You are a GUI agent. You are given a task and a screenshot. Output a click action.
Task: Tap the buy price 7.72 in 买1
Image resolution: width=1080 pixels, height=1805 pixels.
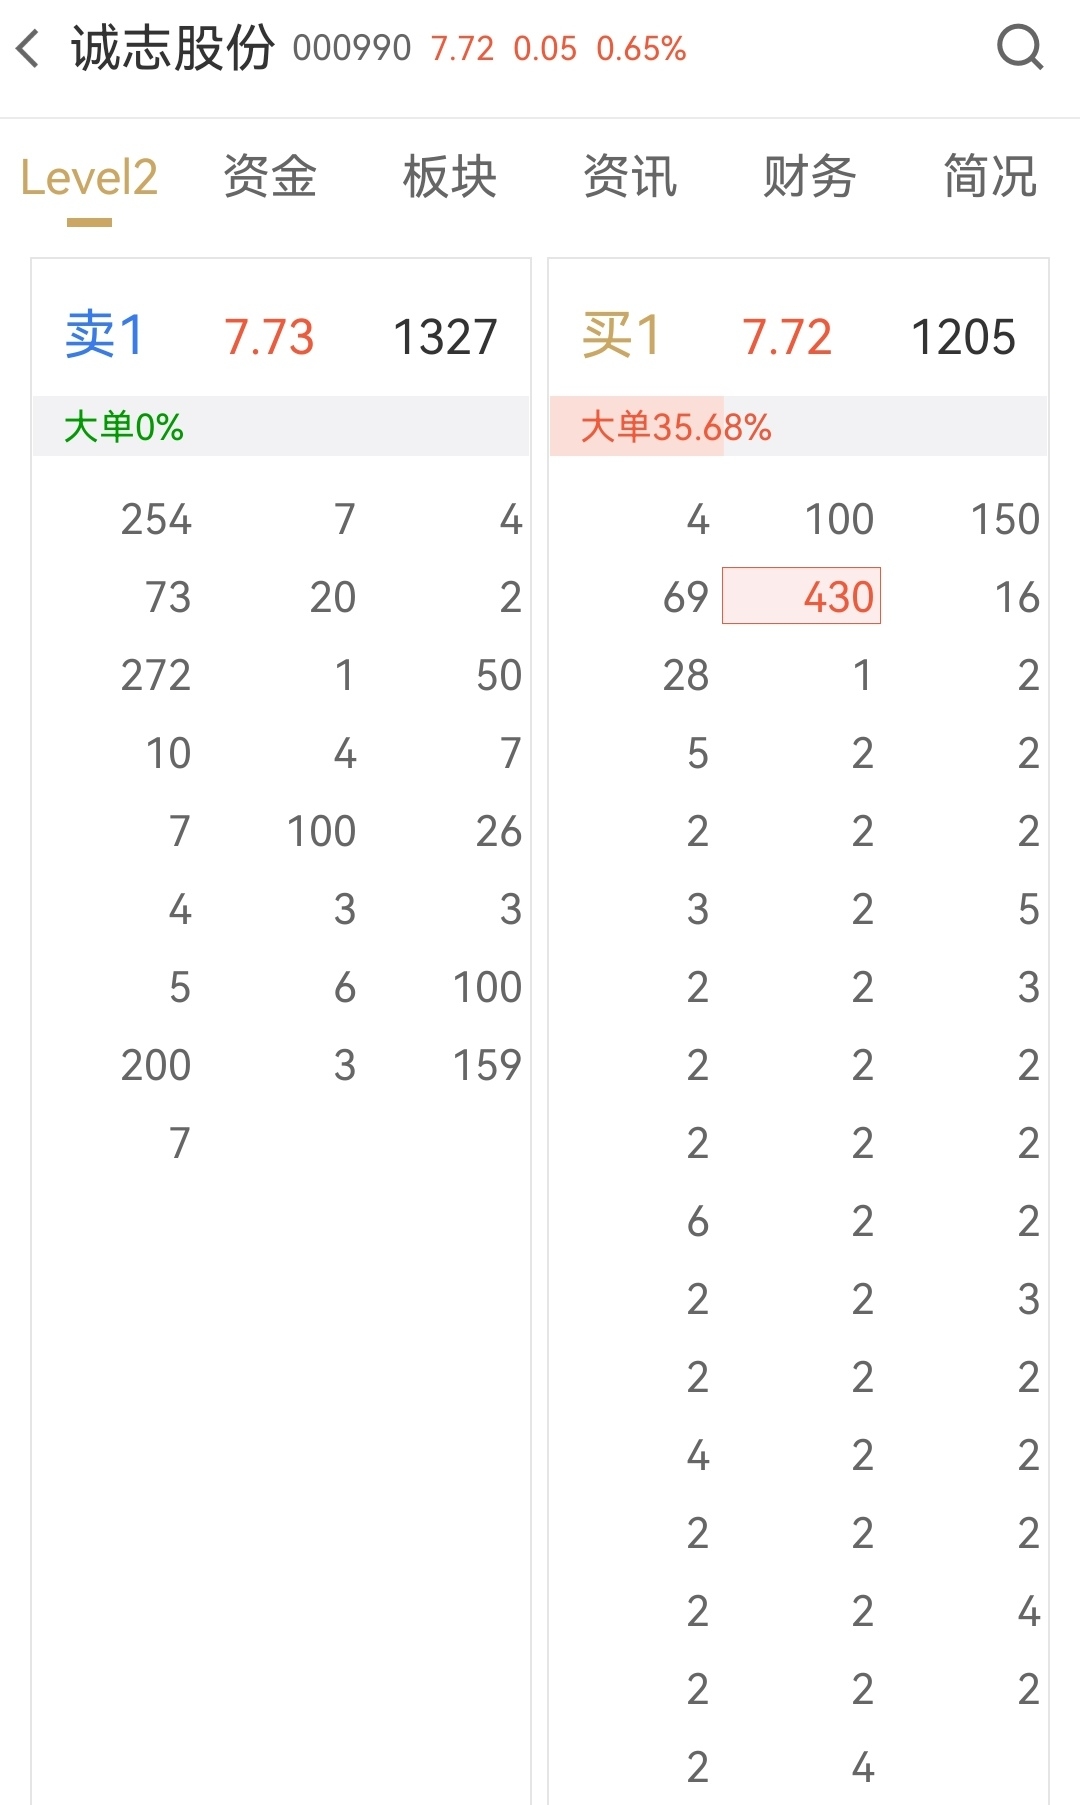[x=787, y=337]
